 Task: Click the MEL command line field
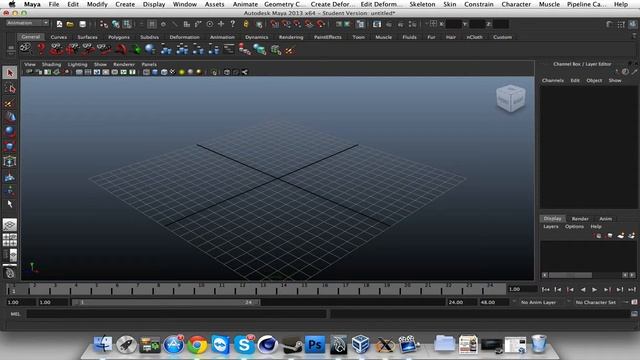(x=177, y=314)
